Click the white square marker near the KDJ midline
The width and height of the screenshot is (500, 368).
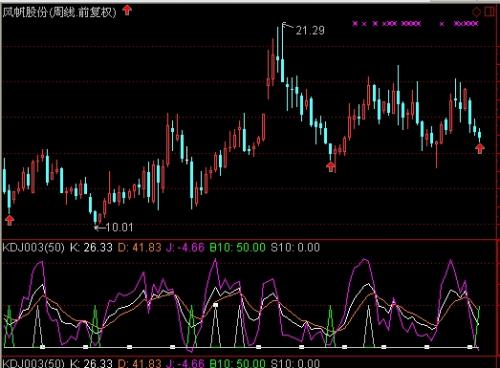coord(216,305)
